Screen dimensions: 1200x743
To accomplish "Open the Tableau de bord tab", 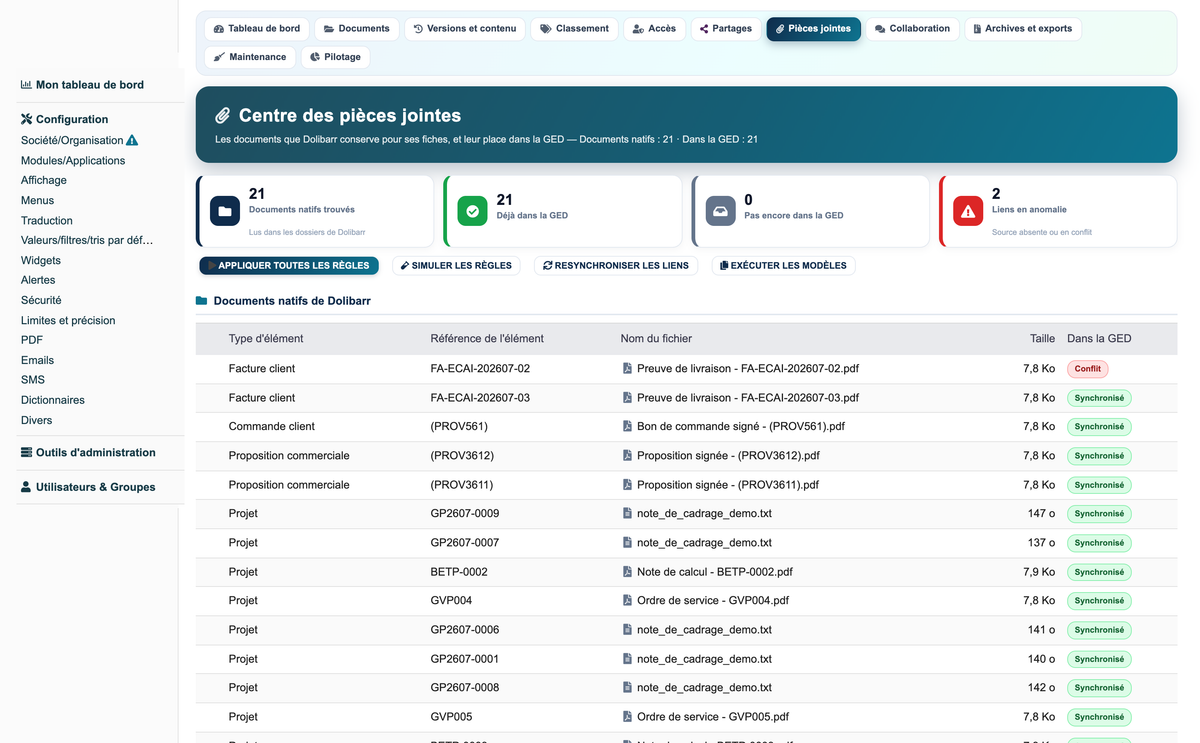I will tap(257, 29).
